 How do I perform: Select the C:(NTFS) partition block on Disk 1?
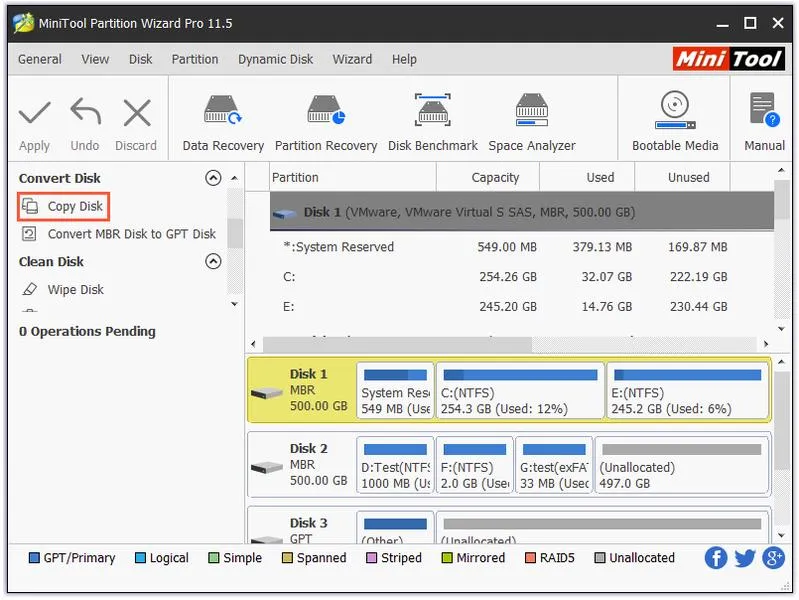520,390
